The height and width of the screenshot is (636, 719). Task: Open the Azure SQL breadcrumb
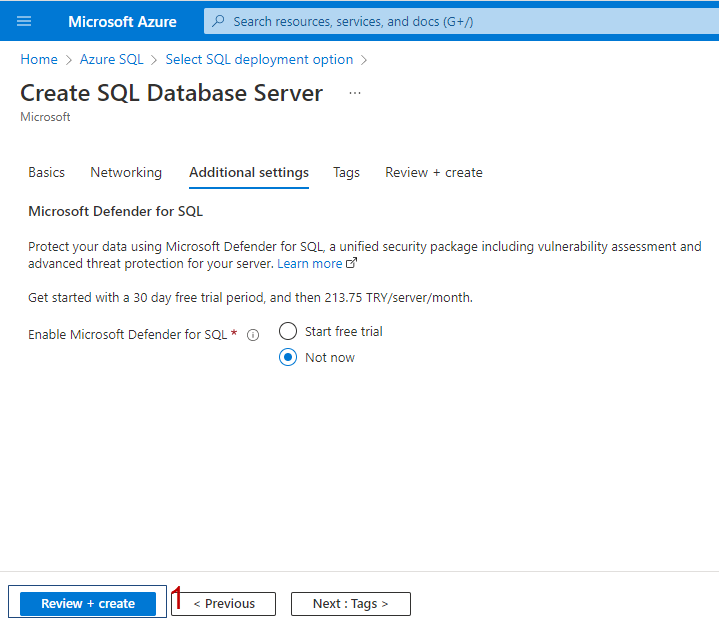(x=111, y=60)
